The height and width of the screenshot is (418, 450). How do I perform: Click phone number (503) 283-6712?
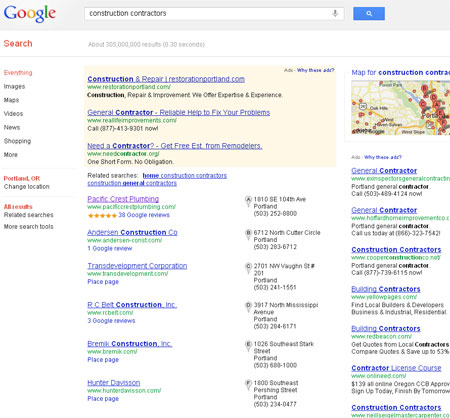click(275, 247)
